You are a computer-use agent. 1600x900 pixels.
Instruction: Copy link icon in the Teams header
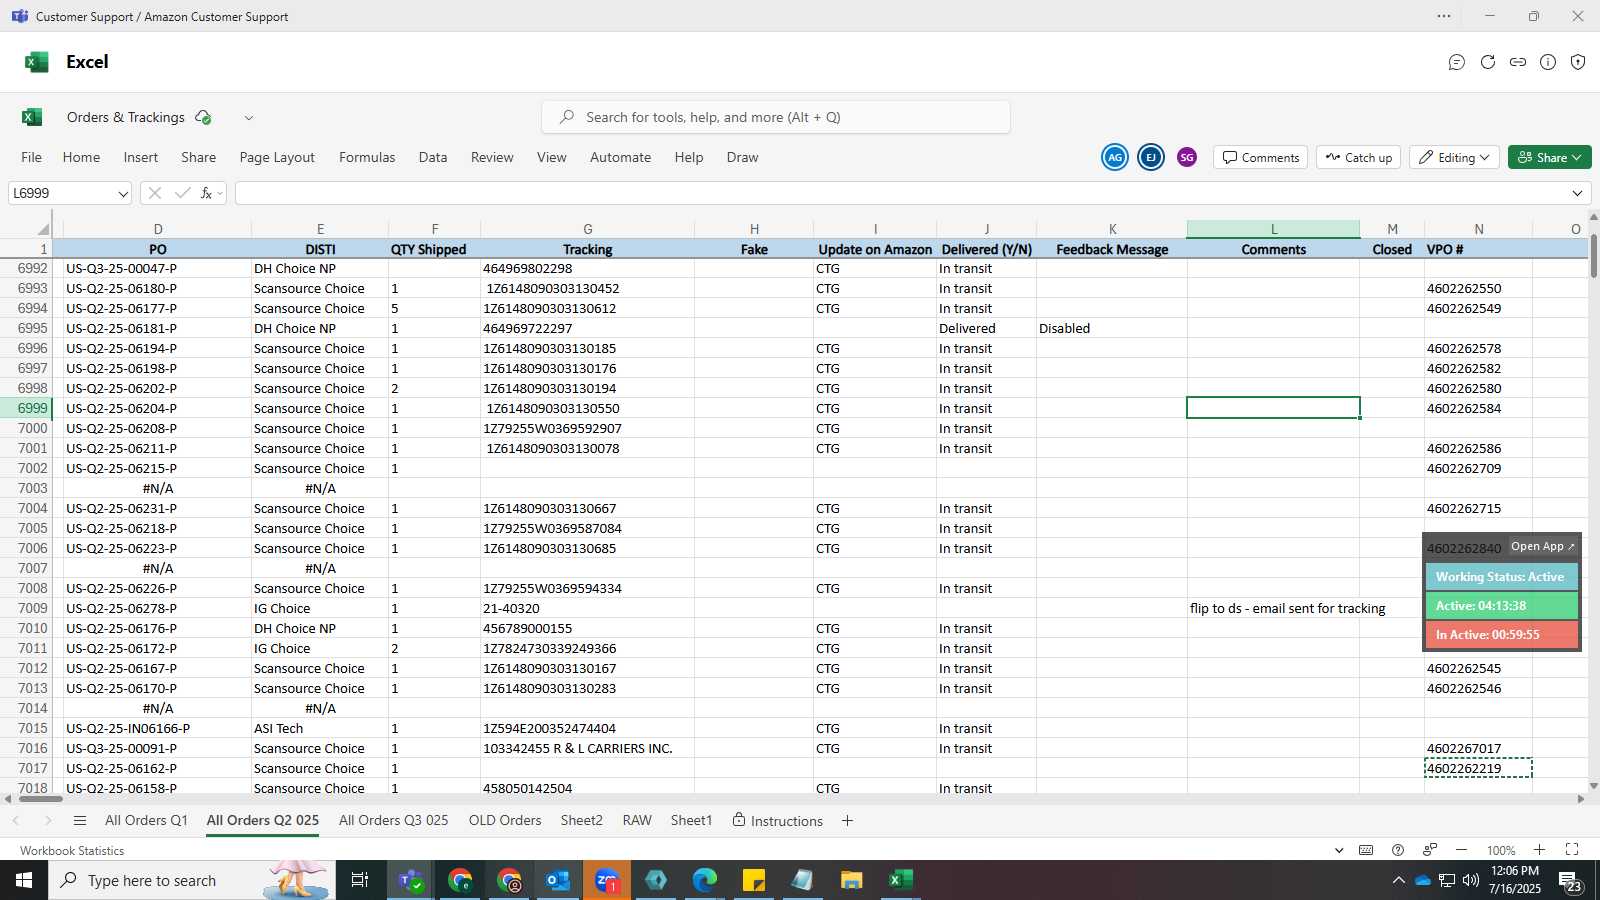1518,62
